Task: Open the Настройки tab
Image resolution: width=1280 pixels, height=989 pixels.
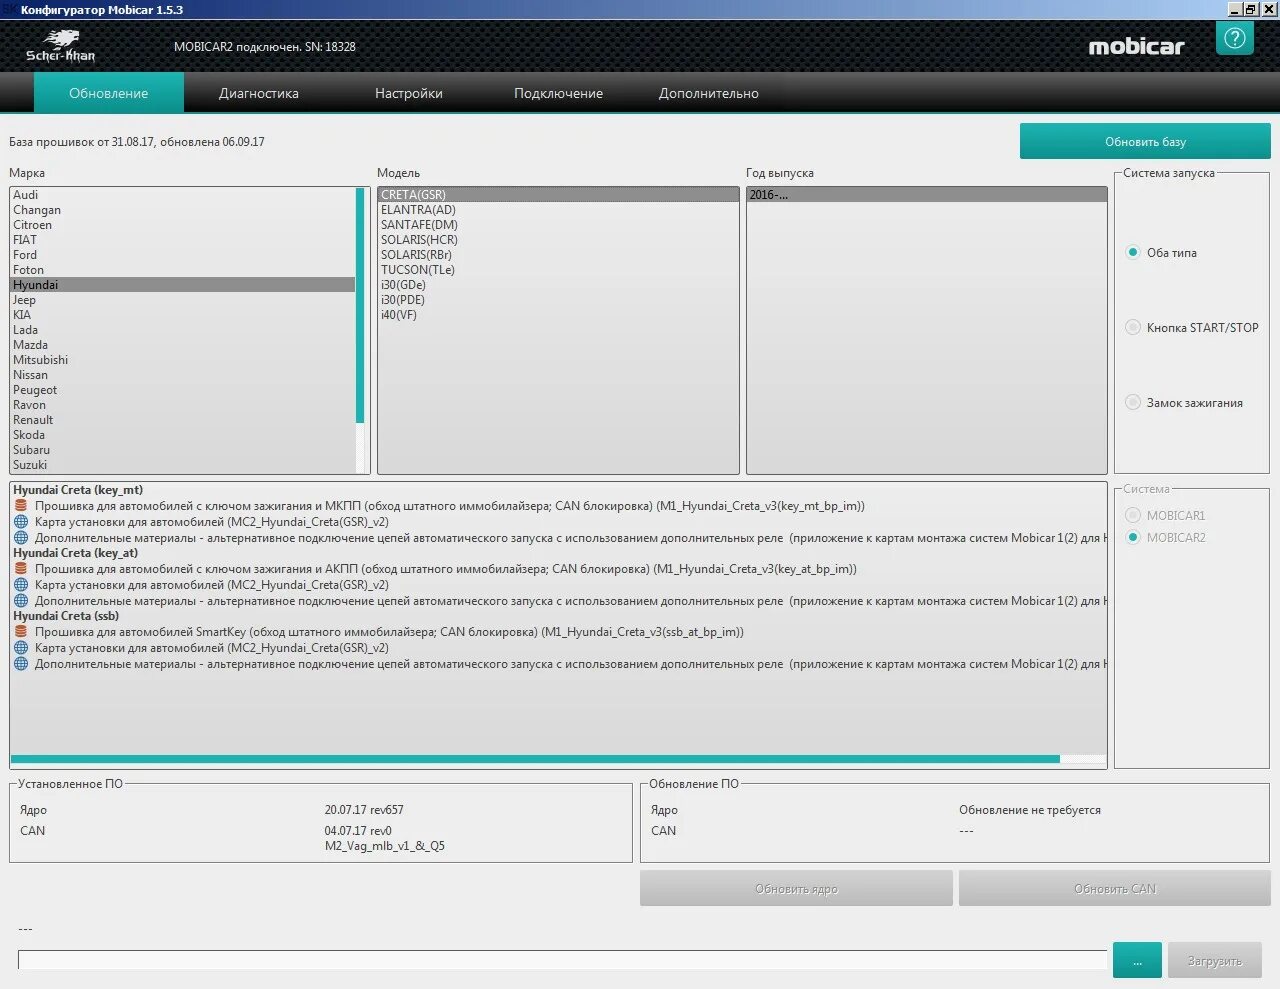Action: point(409,93)
